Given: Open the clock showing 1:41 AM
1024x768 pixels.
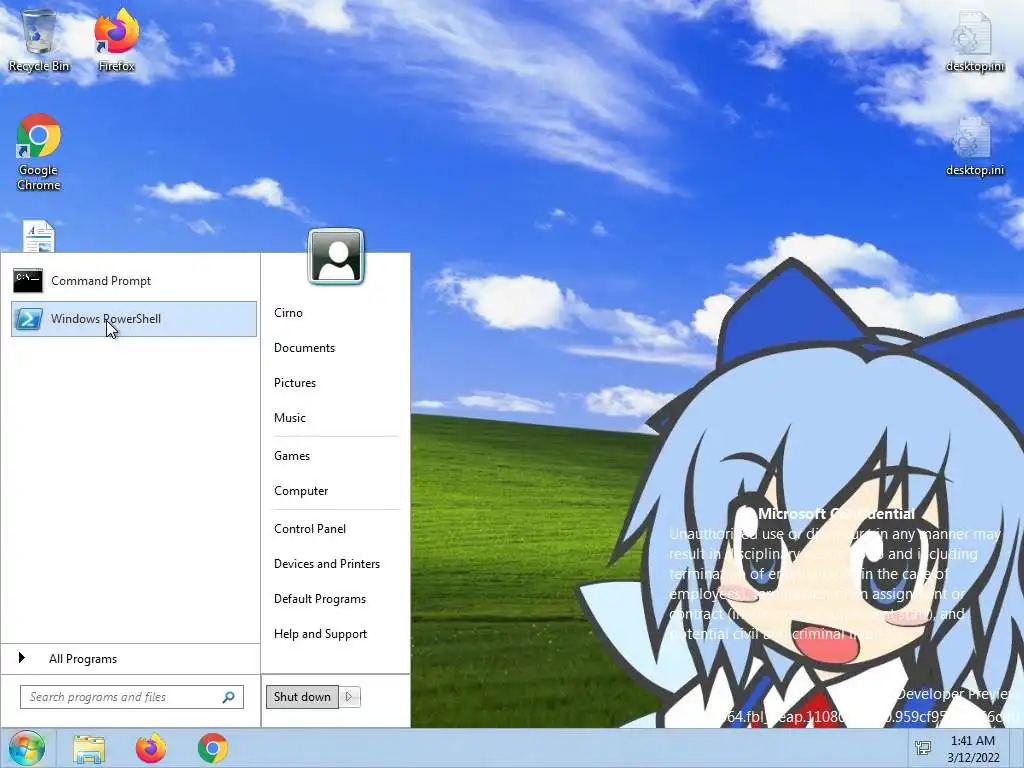Looking at the screenshot, I should [x=973, y=749].
